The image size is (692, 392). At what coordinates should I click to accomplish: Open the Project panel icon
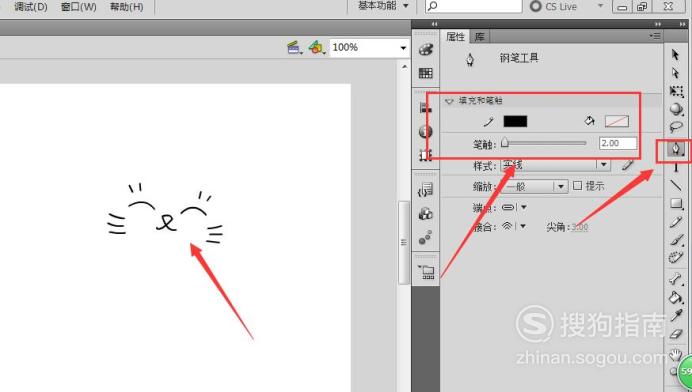[427, 272]
